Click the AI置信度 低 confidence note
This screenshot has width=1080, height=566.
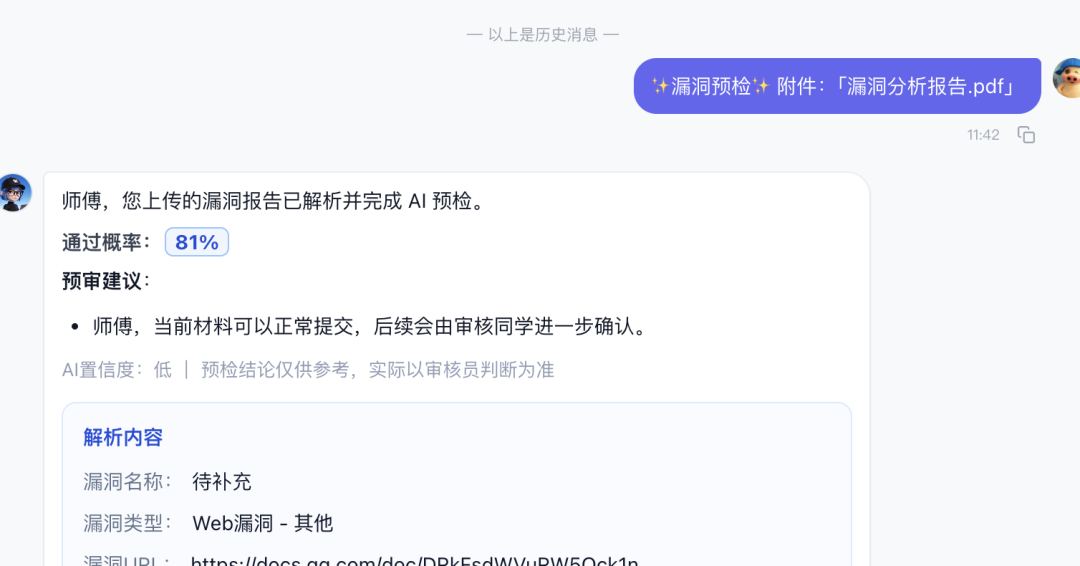click(x=117, y=370)
